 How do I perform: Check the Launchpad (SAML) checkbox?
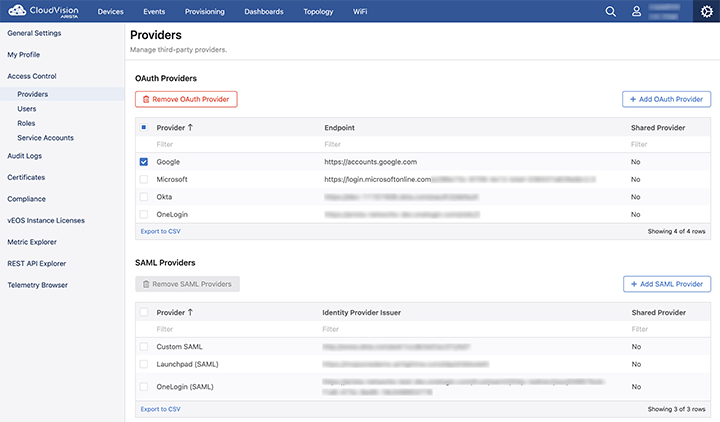(x=144, y=364)
